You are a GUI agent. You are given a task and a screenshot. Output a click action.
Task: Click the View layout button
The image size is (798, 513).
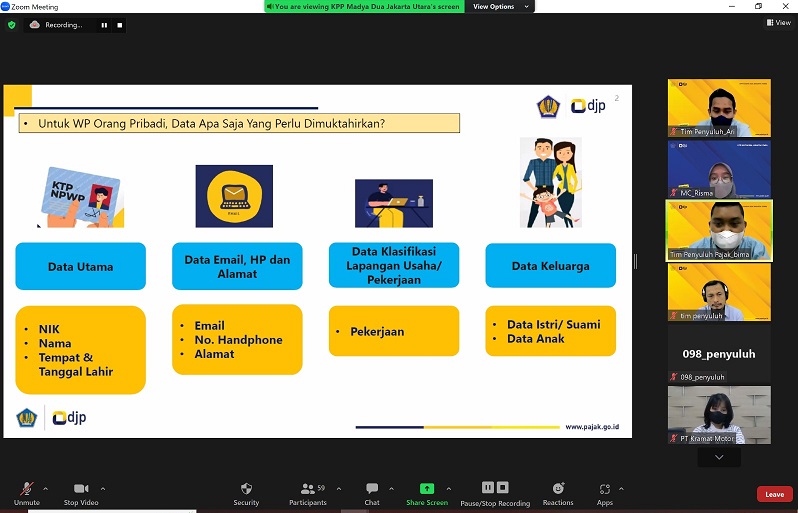(779, 23)
